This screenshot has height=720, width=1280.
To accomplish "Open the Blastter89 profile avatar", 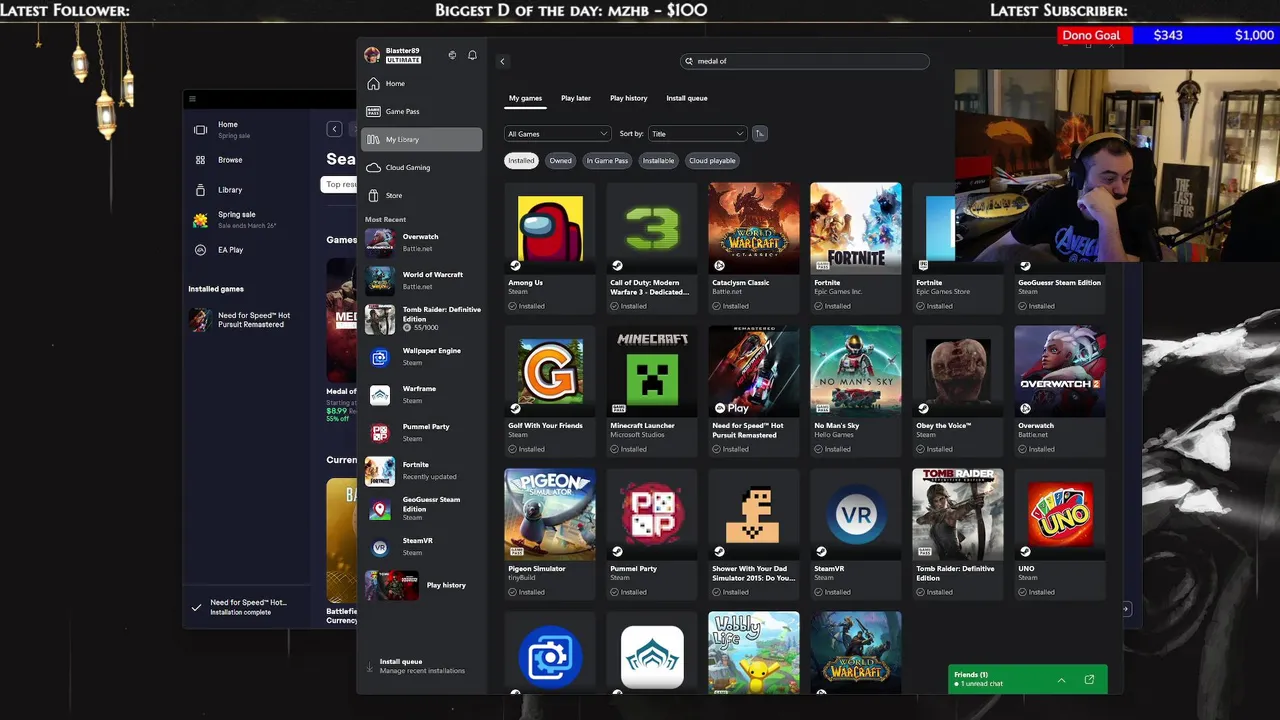I will 372,55.
